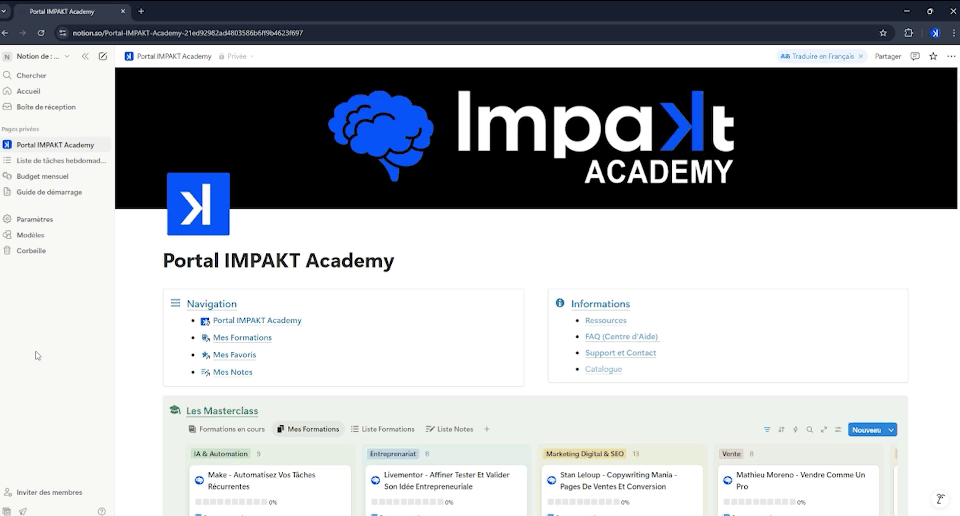960x516 pixels.
Task: Open database filter icon
Action: point(767,430)
